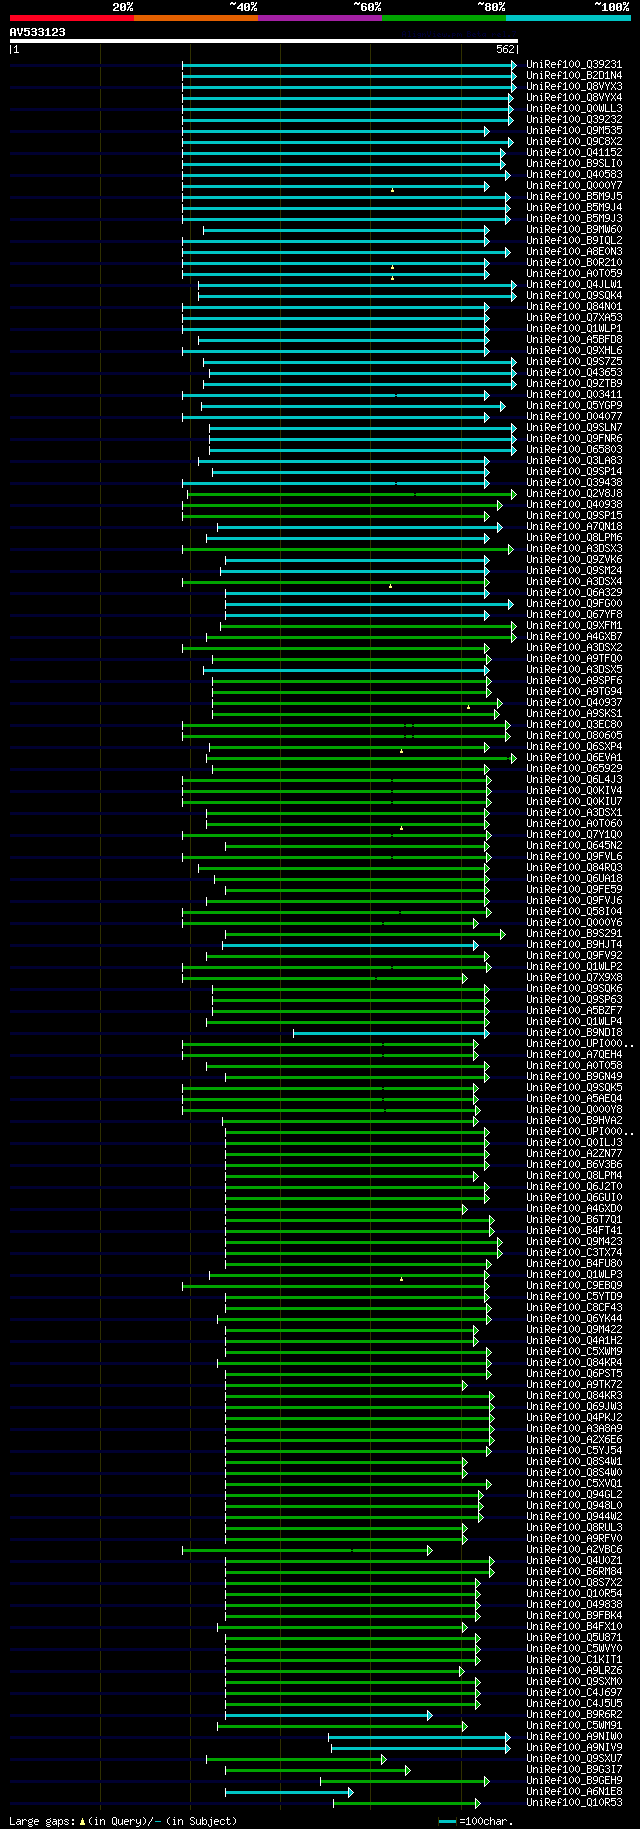Click the cyan ~100% identity legend segment
Viewport: 640px width, 1829px height.
tap(567, 17)
